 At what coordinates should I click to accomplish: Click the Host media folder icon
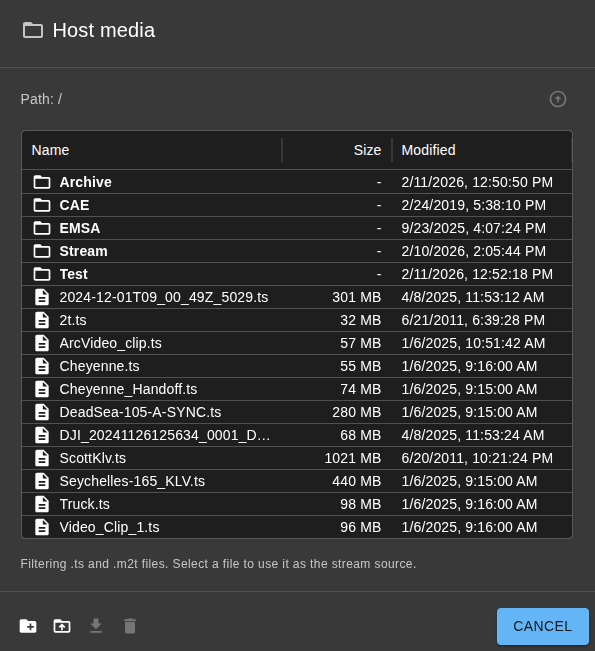pos(33,30)
